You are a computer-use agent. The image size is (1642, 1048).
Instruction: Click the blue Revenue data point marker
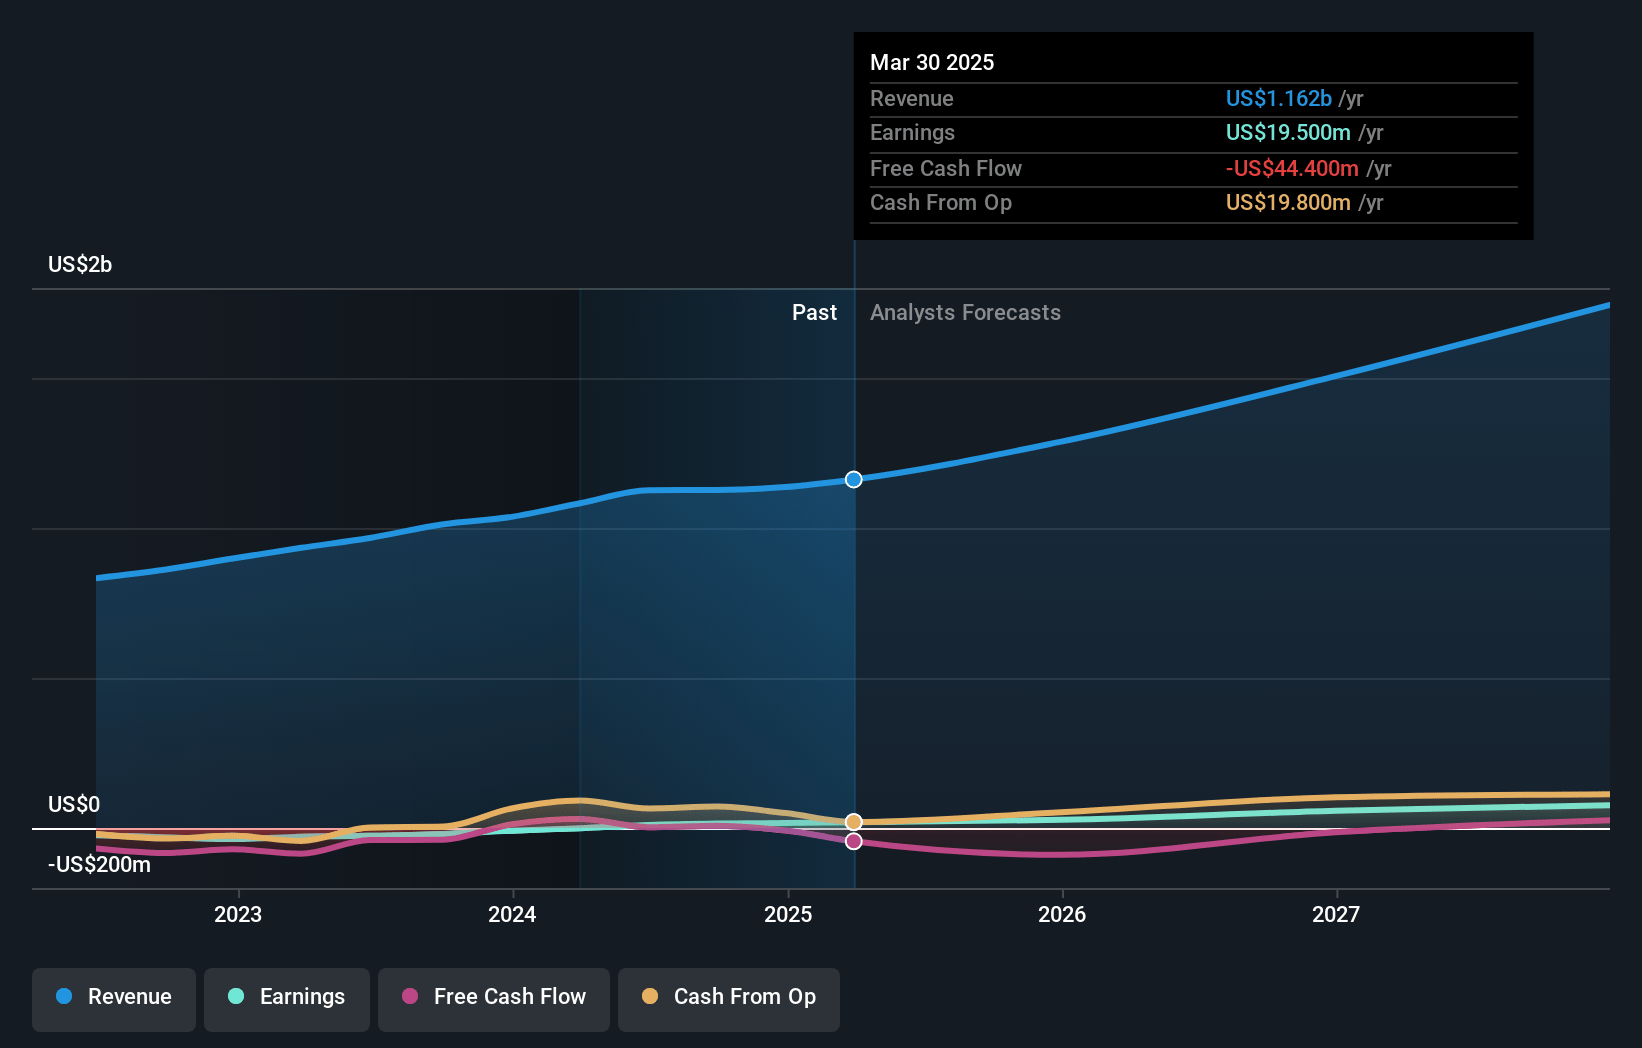[853, 479]
